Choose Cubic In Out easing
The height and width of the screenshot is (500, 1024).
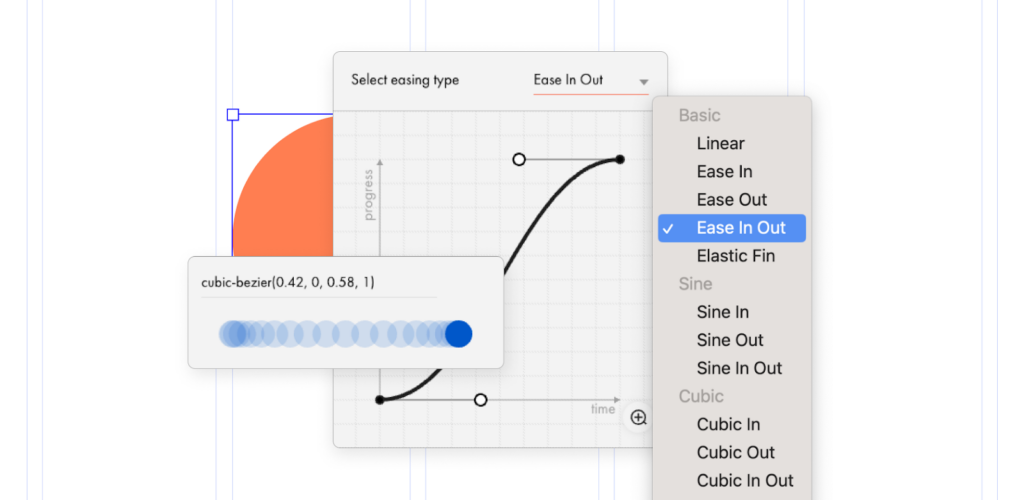[745, 480]
